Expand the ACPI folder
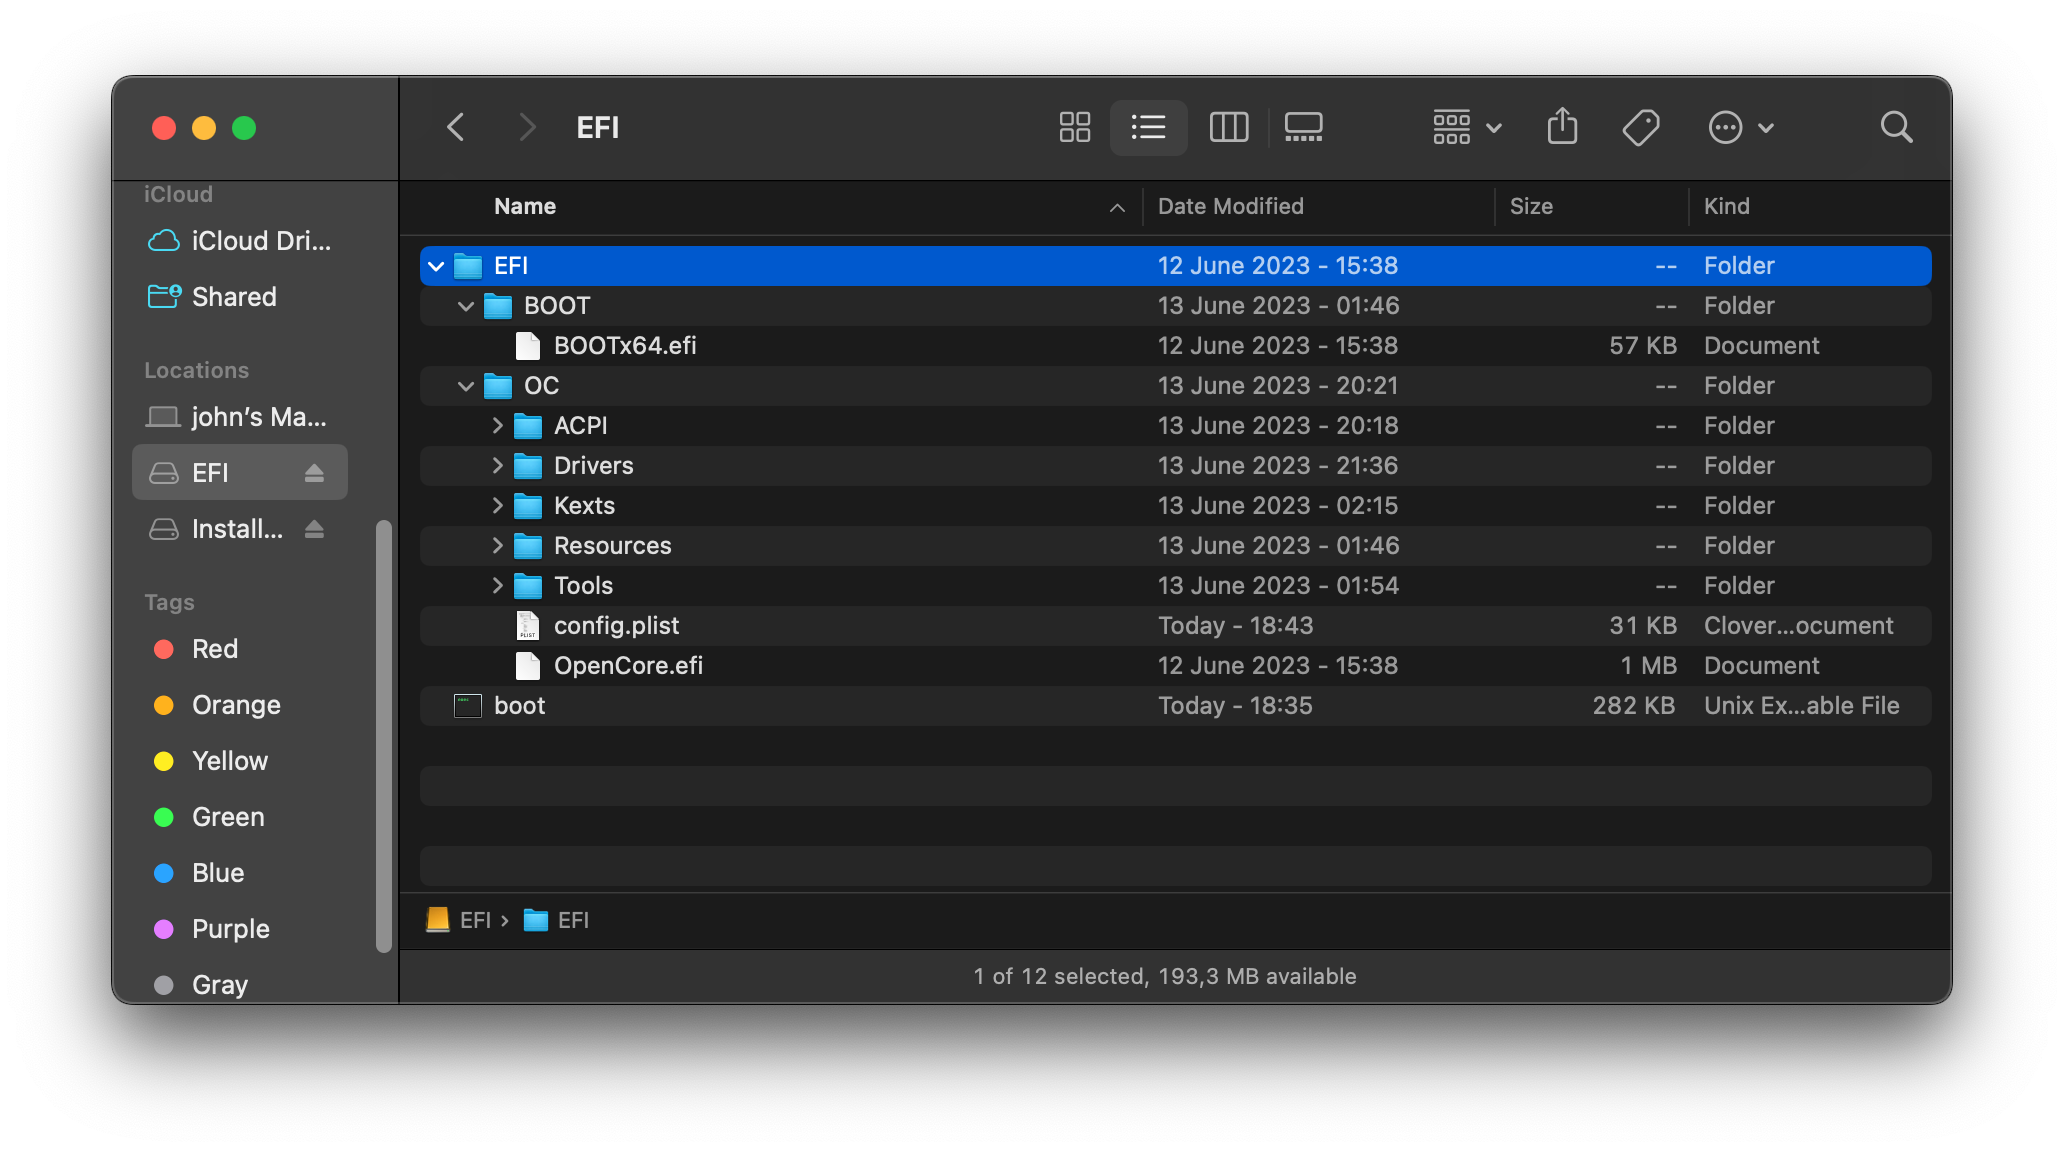The image size is (2064, 1152). pos(499,425)
